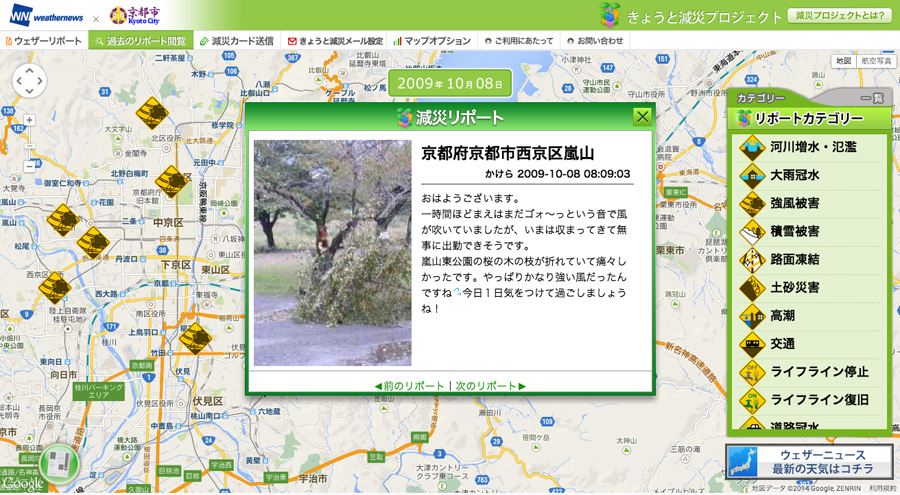Open the newspaper icon at bottom left
Screen dimensions: 900x495
(60, 463)
